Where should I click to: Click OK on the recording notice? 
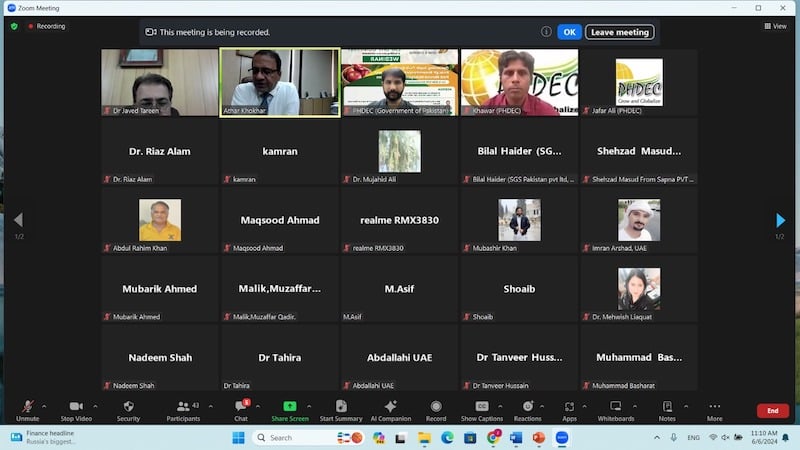click(x=568, y=32)
